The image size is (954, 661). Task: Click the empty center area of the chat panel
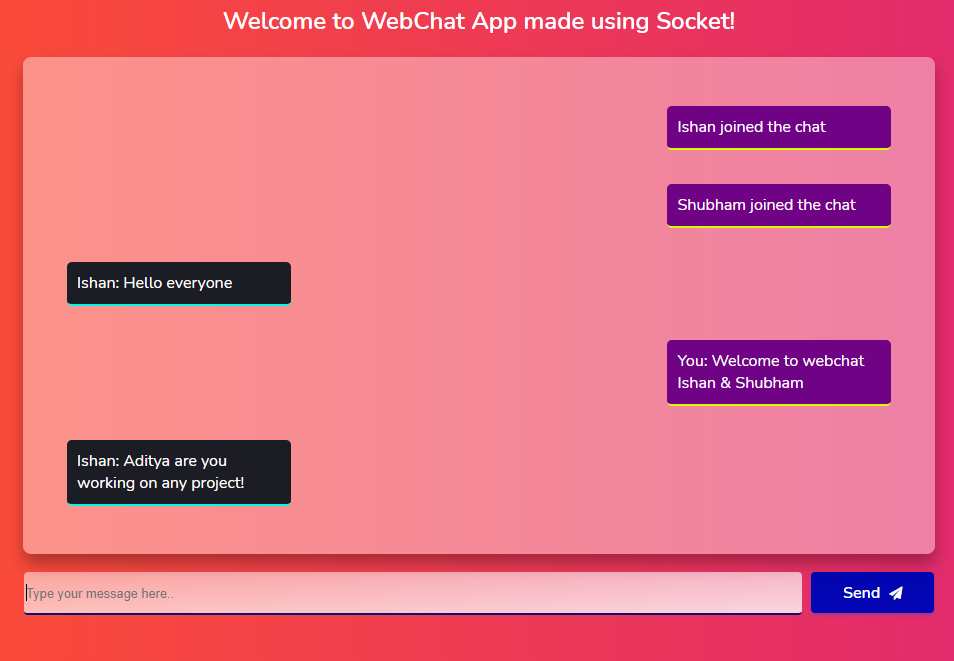[479, 304]
